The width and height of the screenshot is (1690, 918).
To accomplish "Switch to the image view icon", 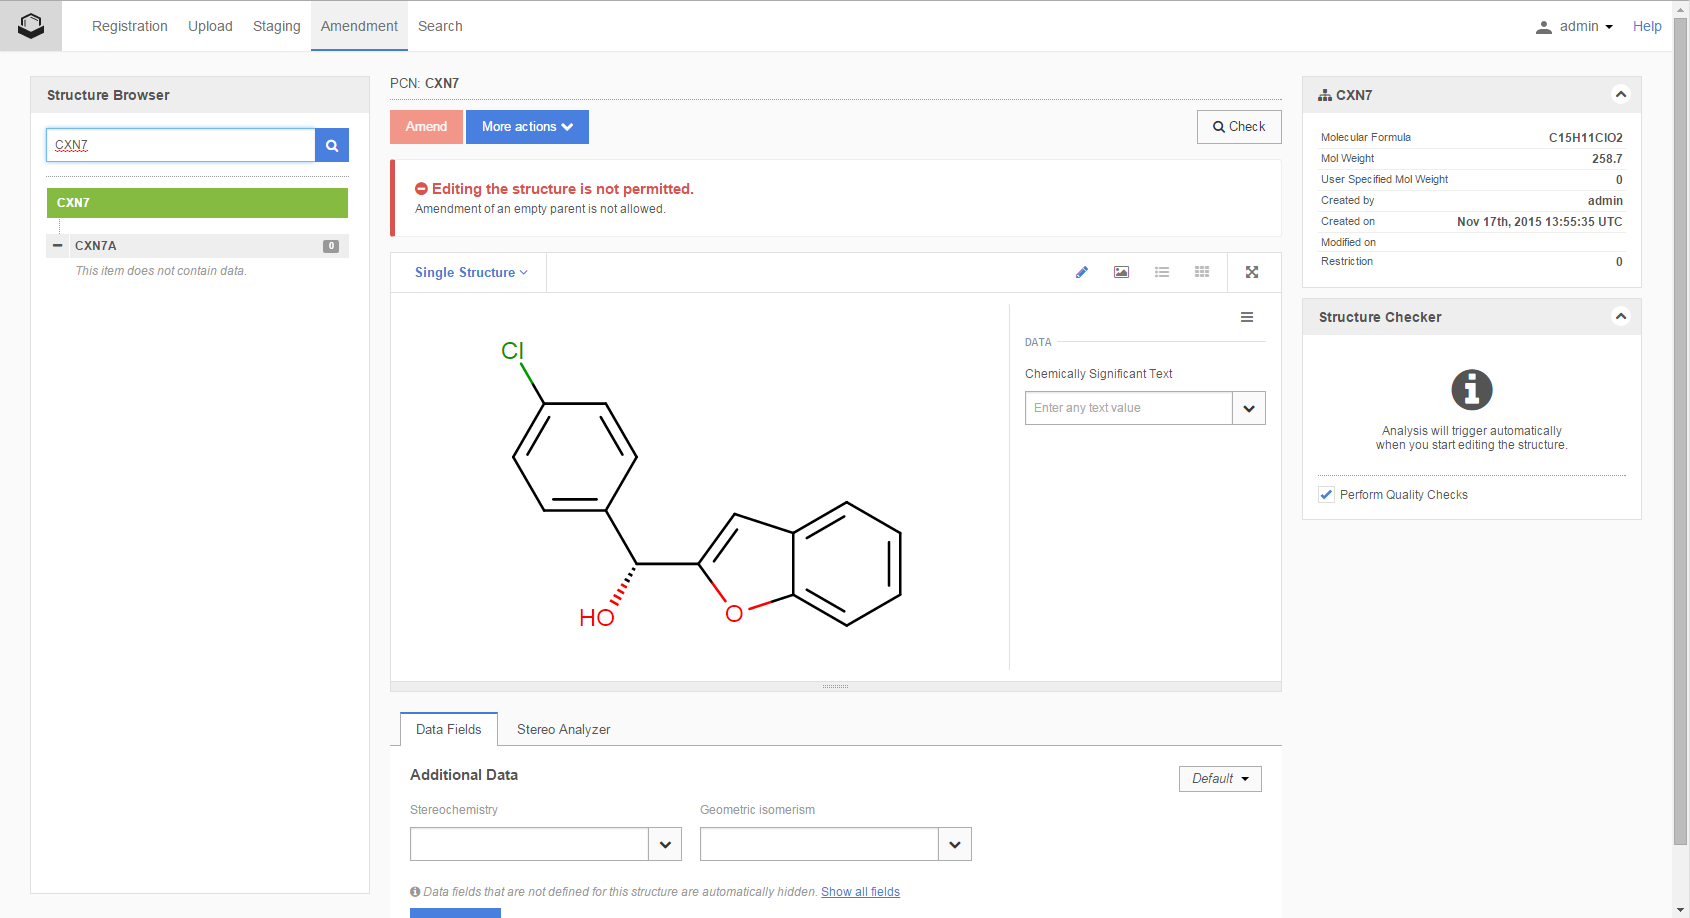I will coord(1121,272).
